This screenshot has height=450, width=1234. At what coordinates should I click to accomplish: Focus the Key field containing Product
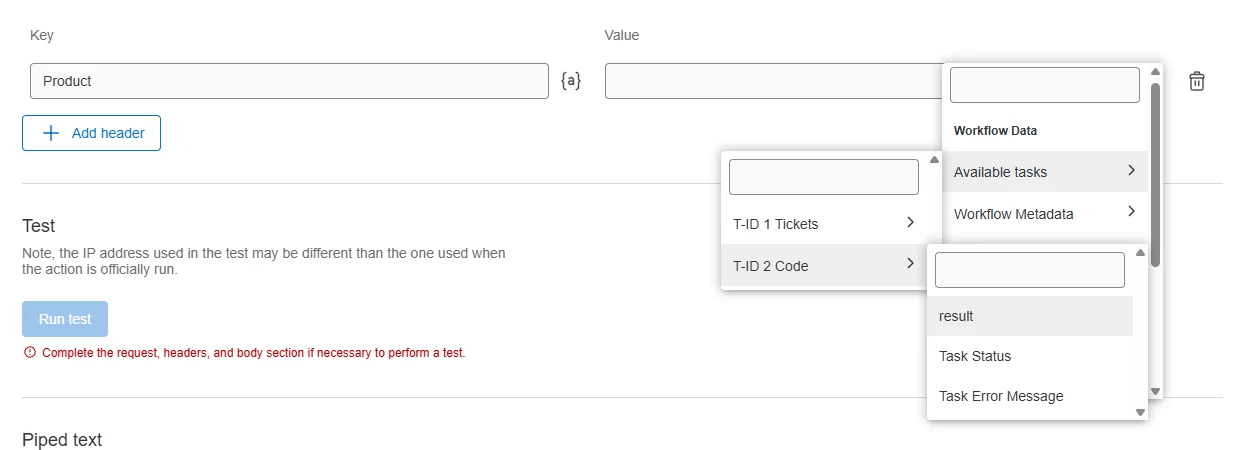point(289,81)
